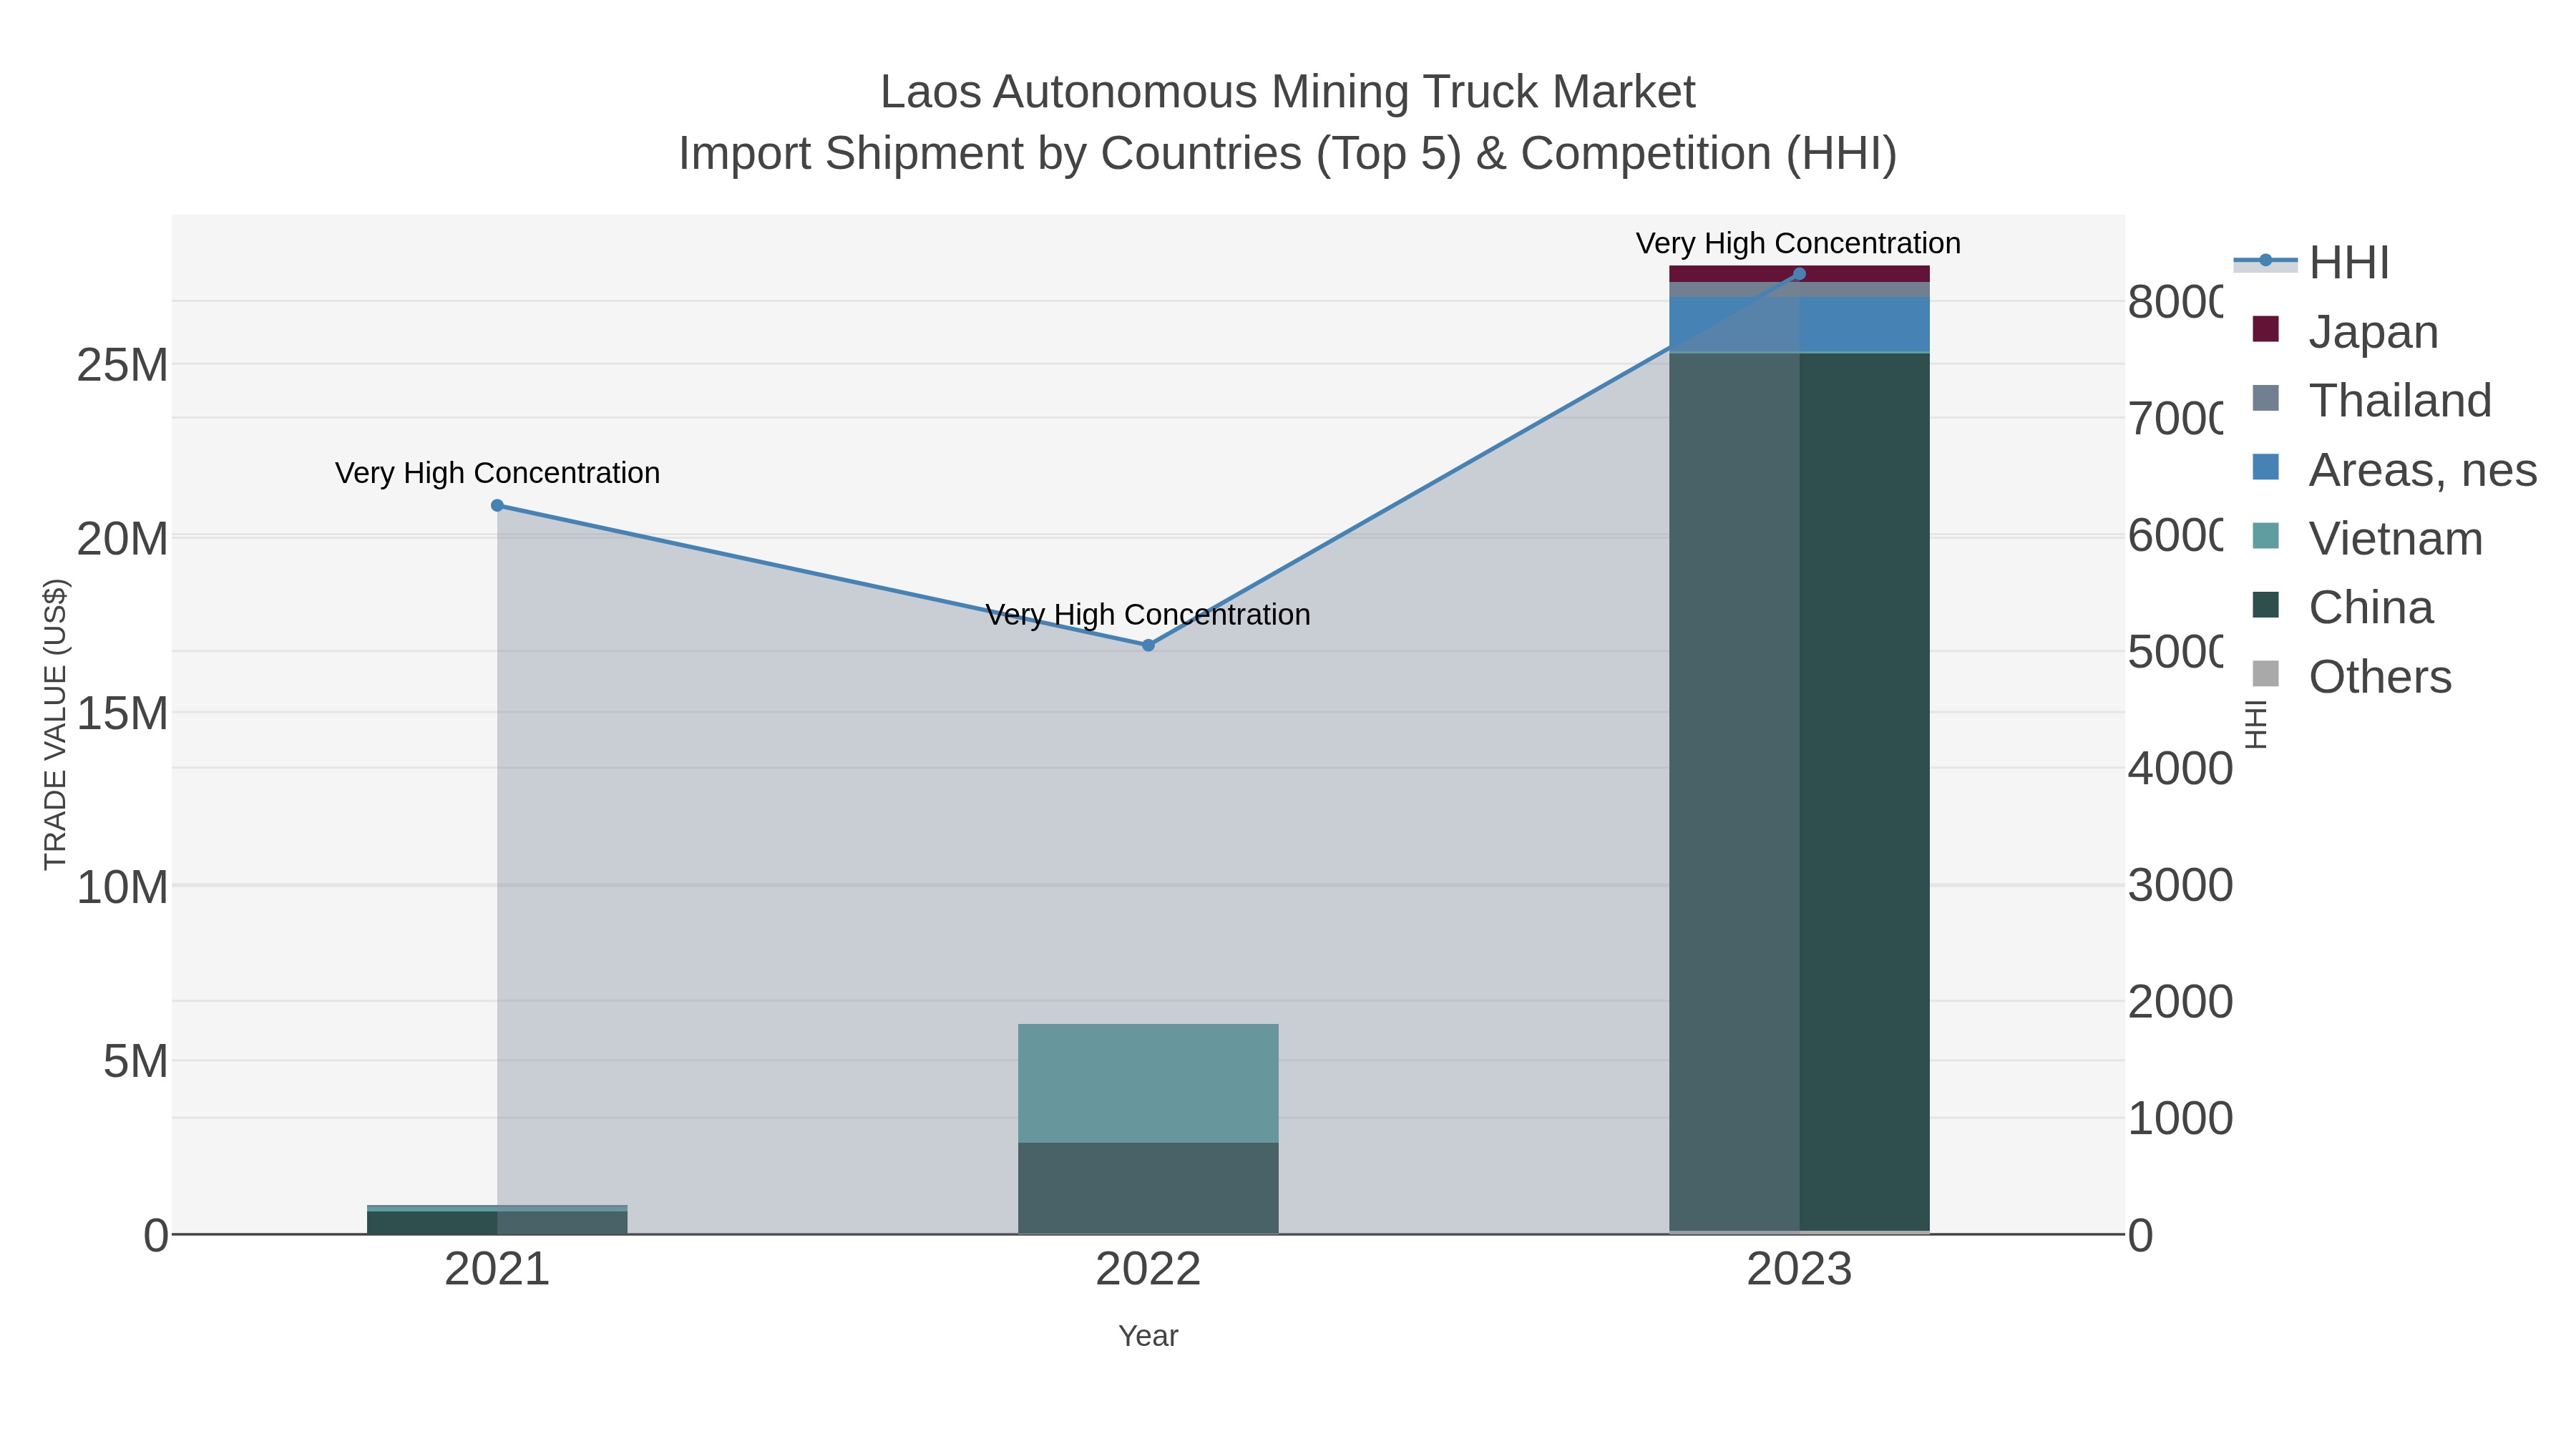Click the Vietnam teal legend swatch
2576x1449 pixels.
tap(2265, 536)
